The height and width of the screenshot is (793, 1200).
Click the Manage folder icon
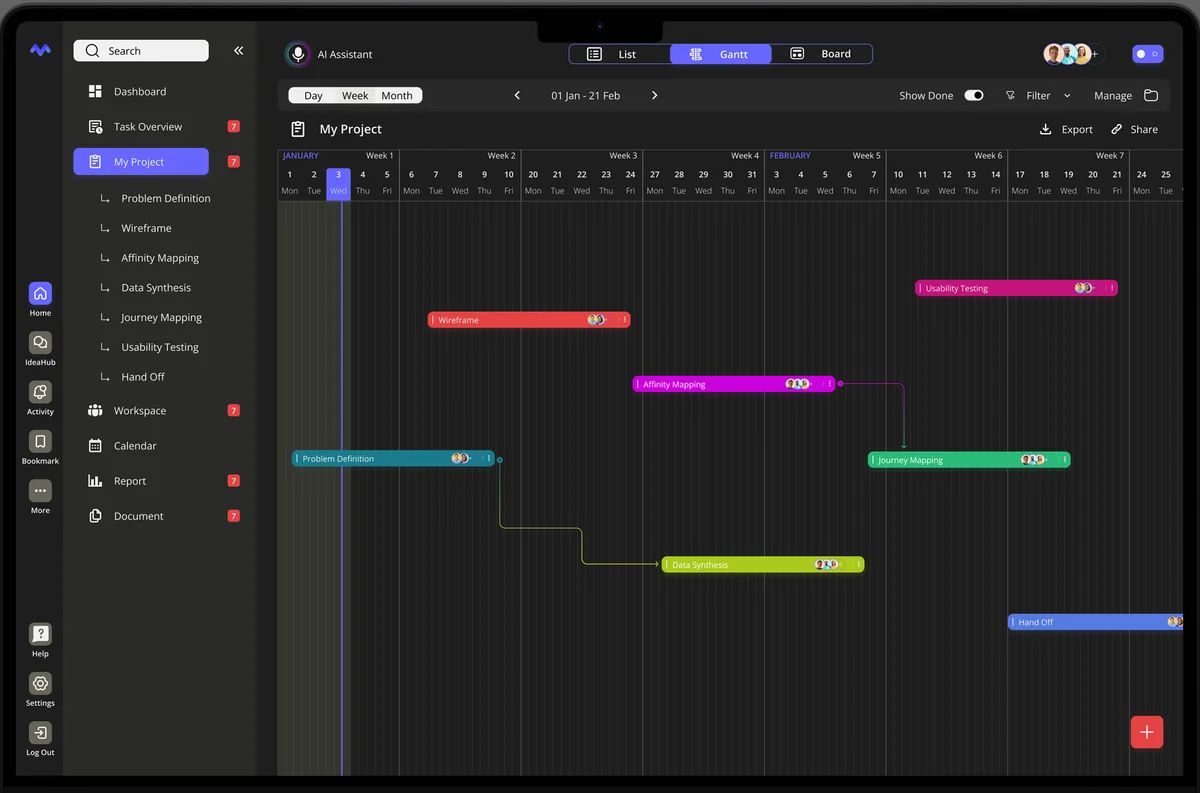click(1151, 95)
